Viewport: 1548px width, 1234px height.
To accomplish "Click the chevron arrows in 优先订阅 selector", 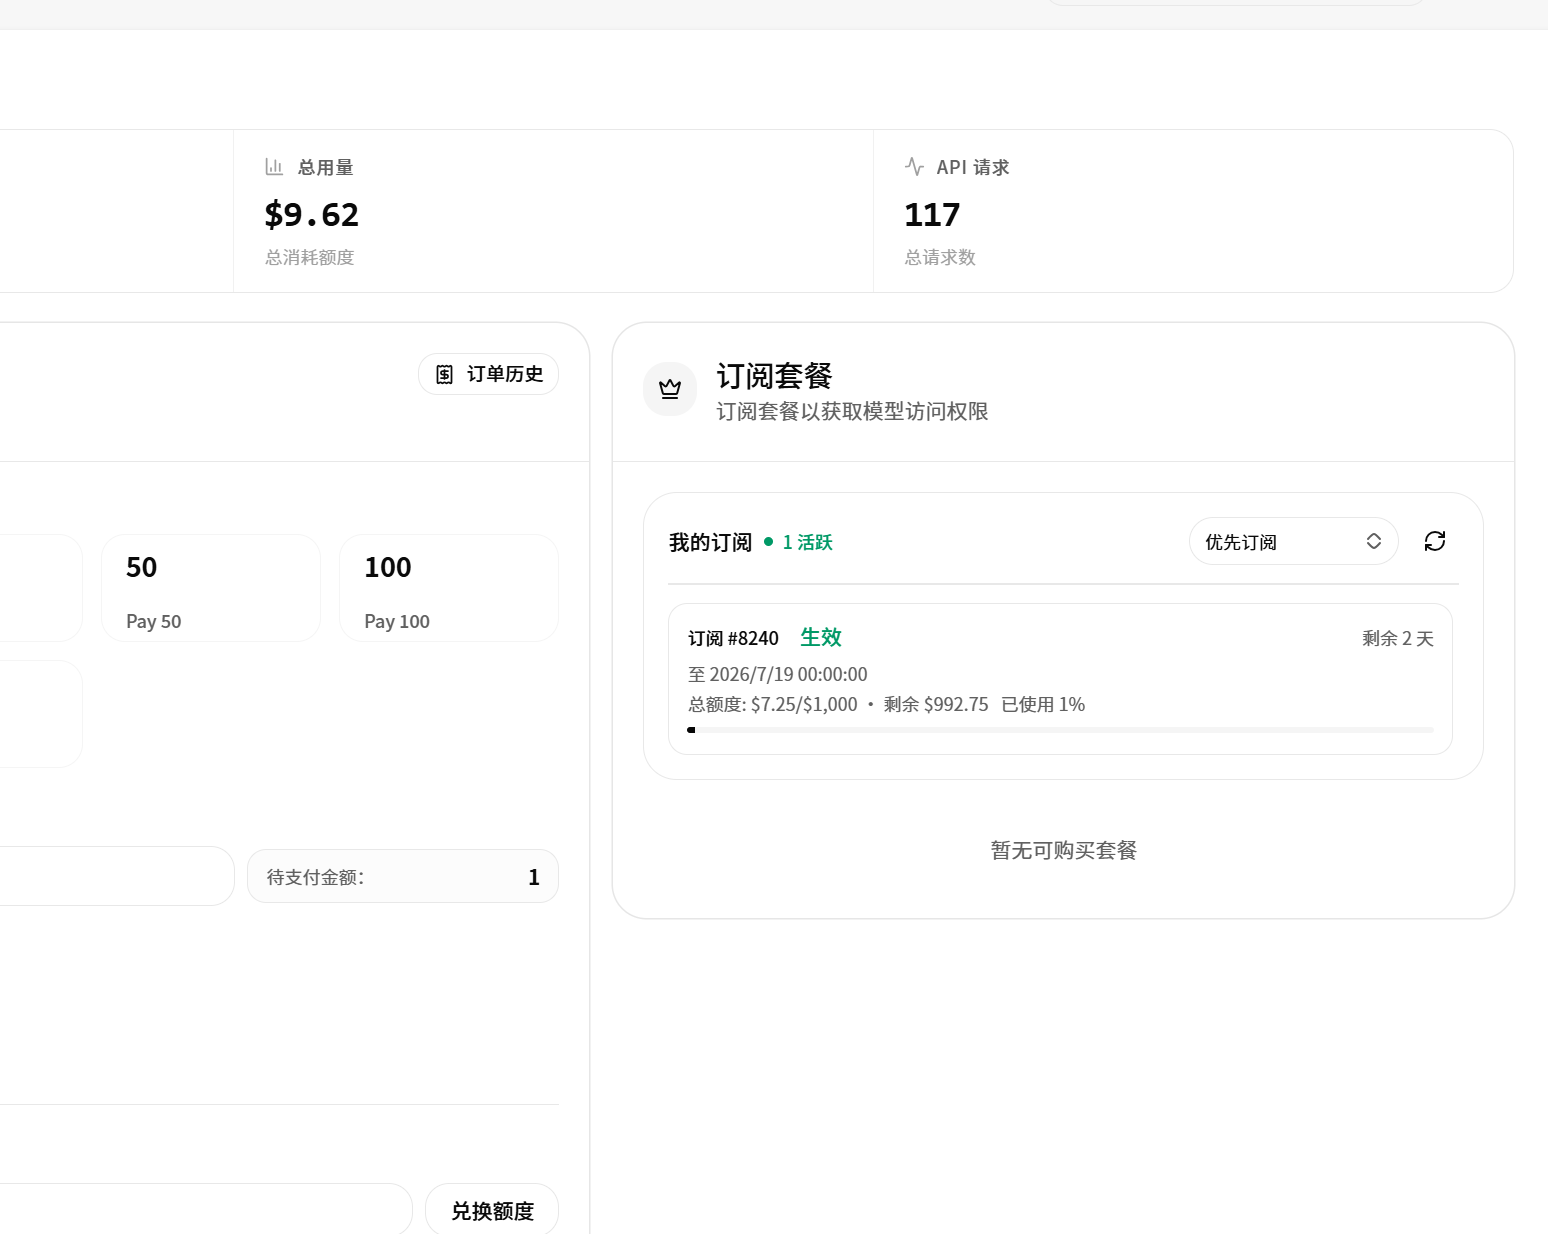I will click(1374, 541).
